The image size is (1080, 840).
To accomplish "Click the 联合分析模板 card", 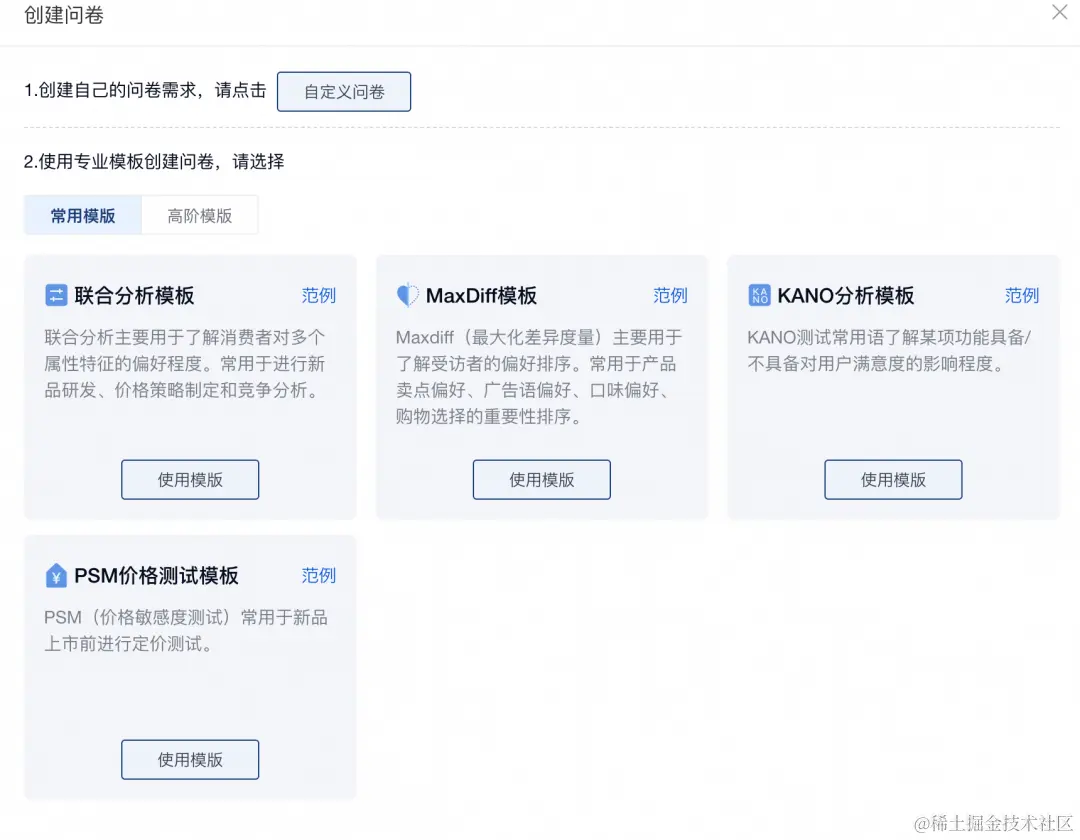I will [190, 386].
